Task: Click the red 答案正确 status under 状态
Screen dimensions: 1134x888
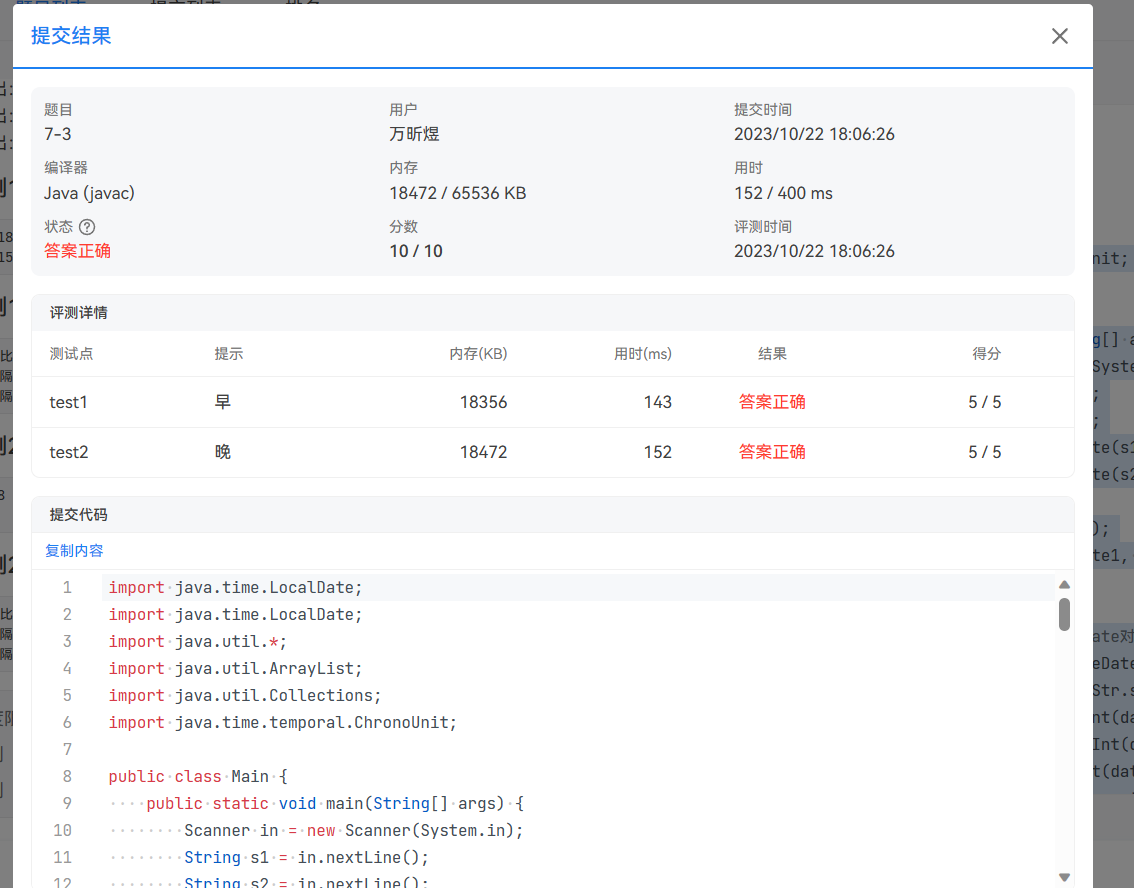Action: [x=77, y=251]
